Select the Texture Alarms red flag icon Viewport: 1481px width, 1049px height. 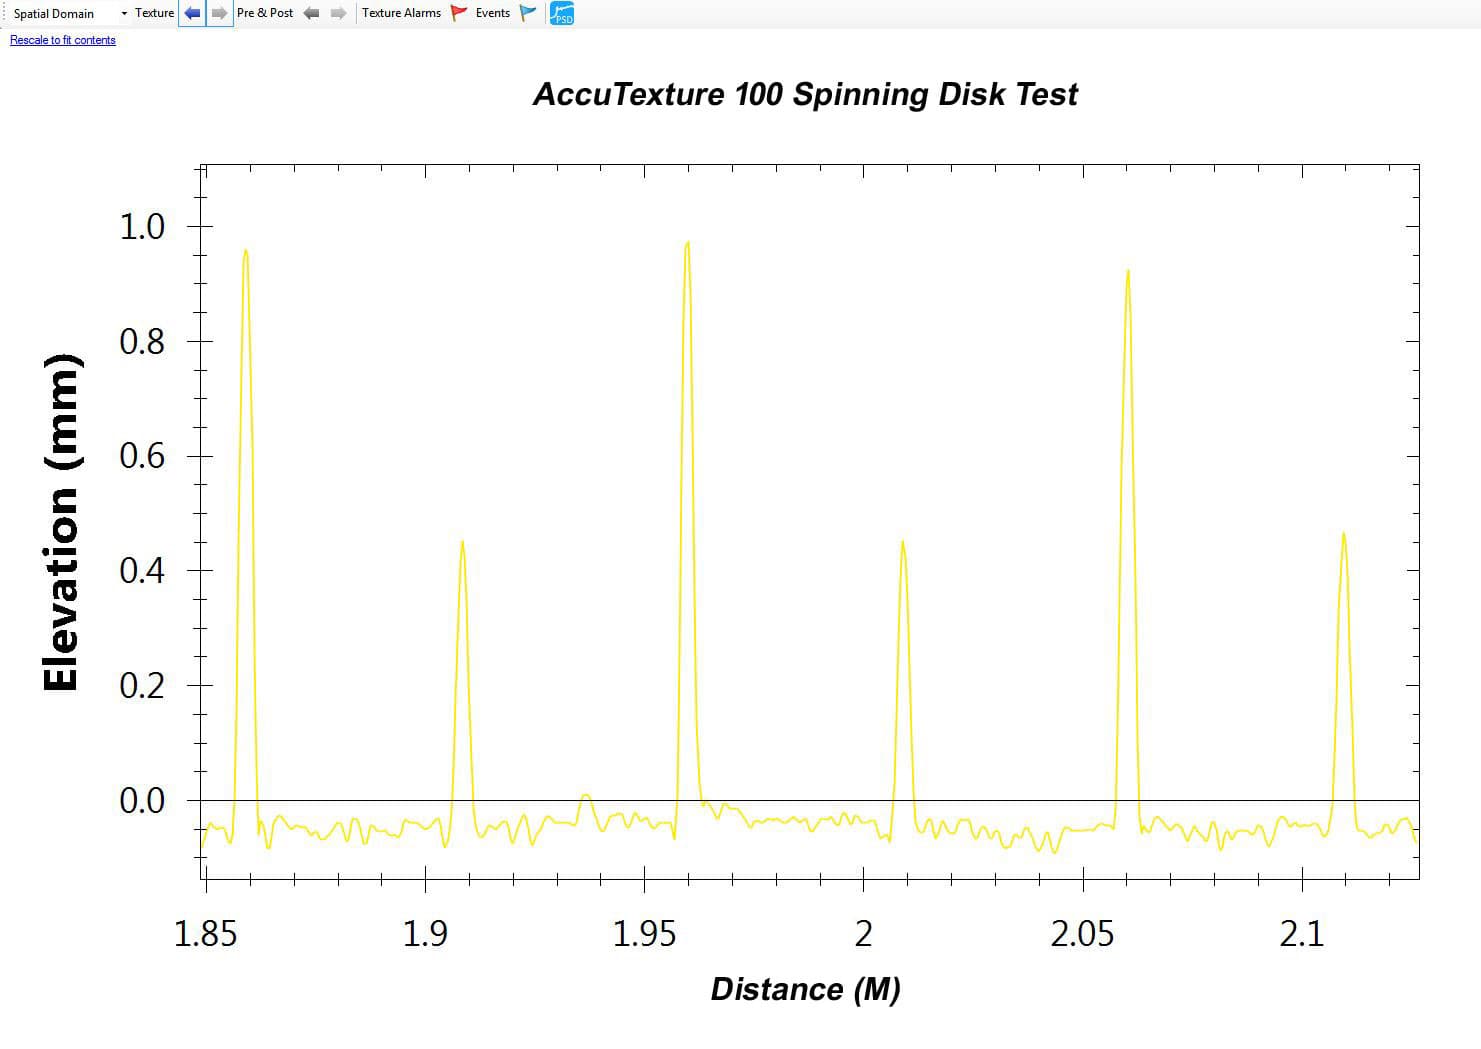457,13
